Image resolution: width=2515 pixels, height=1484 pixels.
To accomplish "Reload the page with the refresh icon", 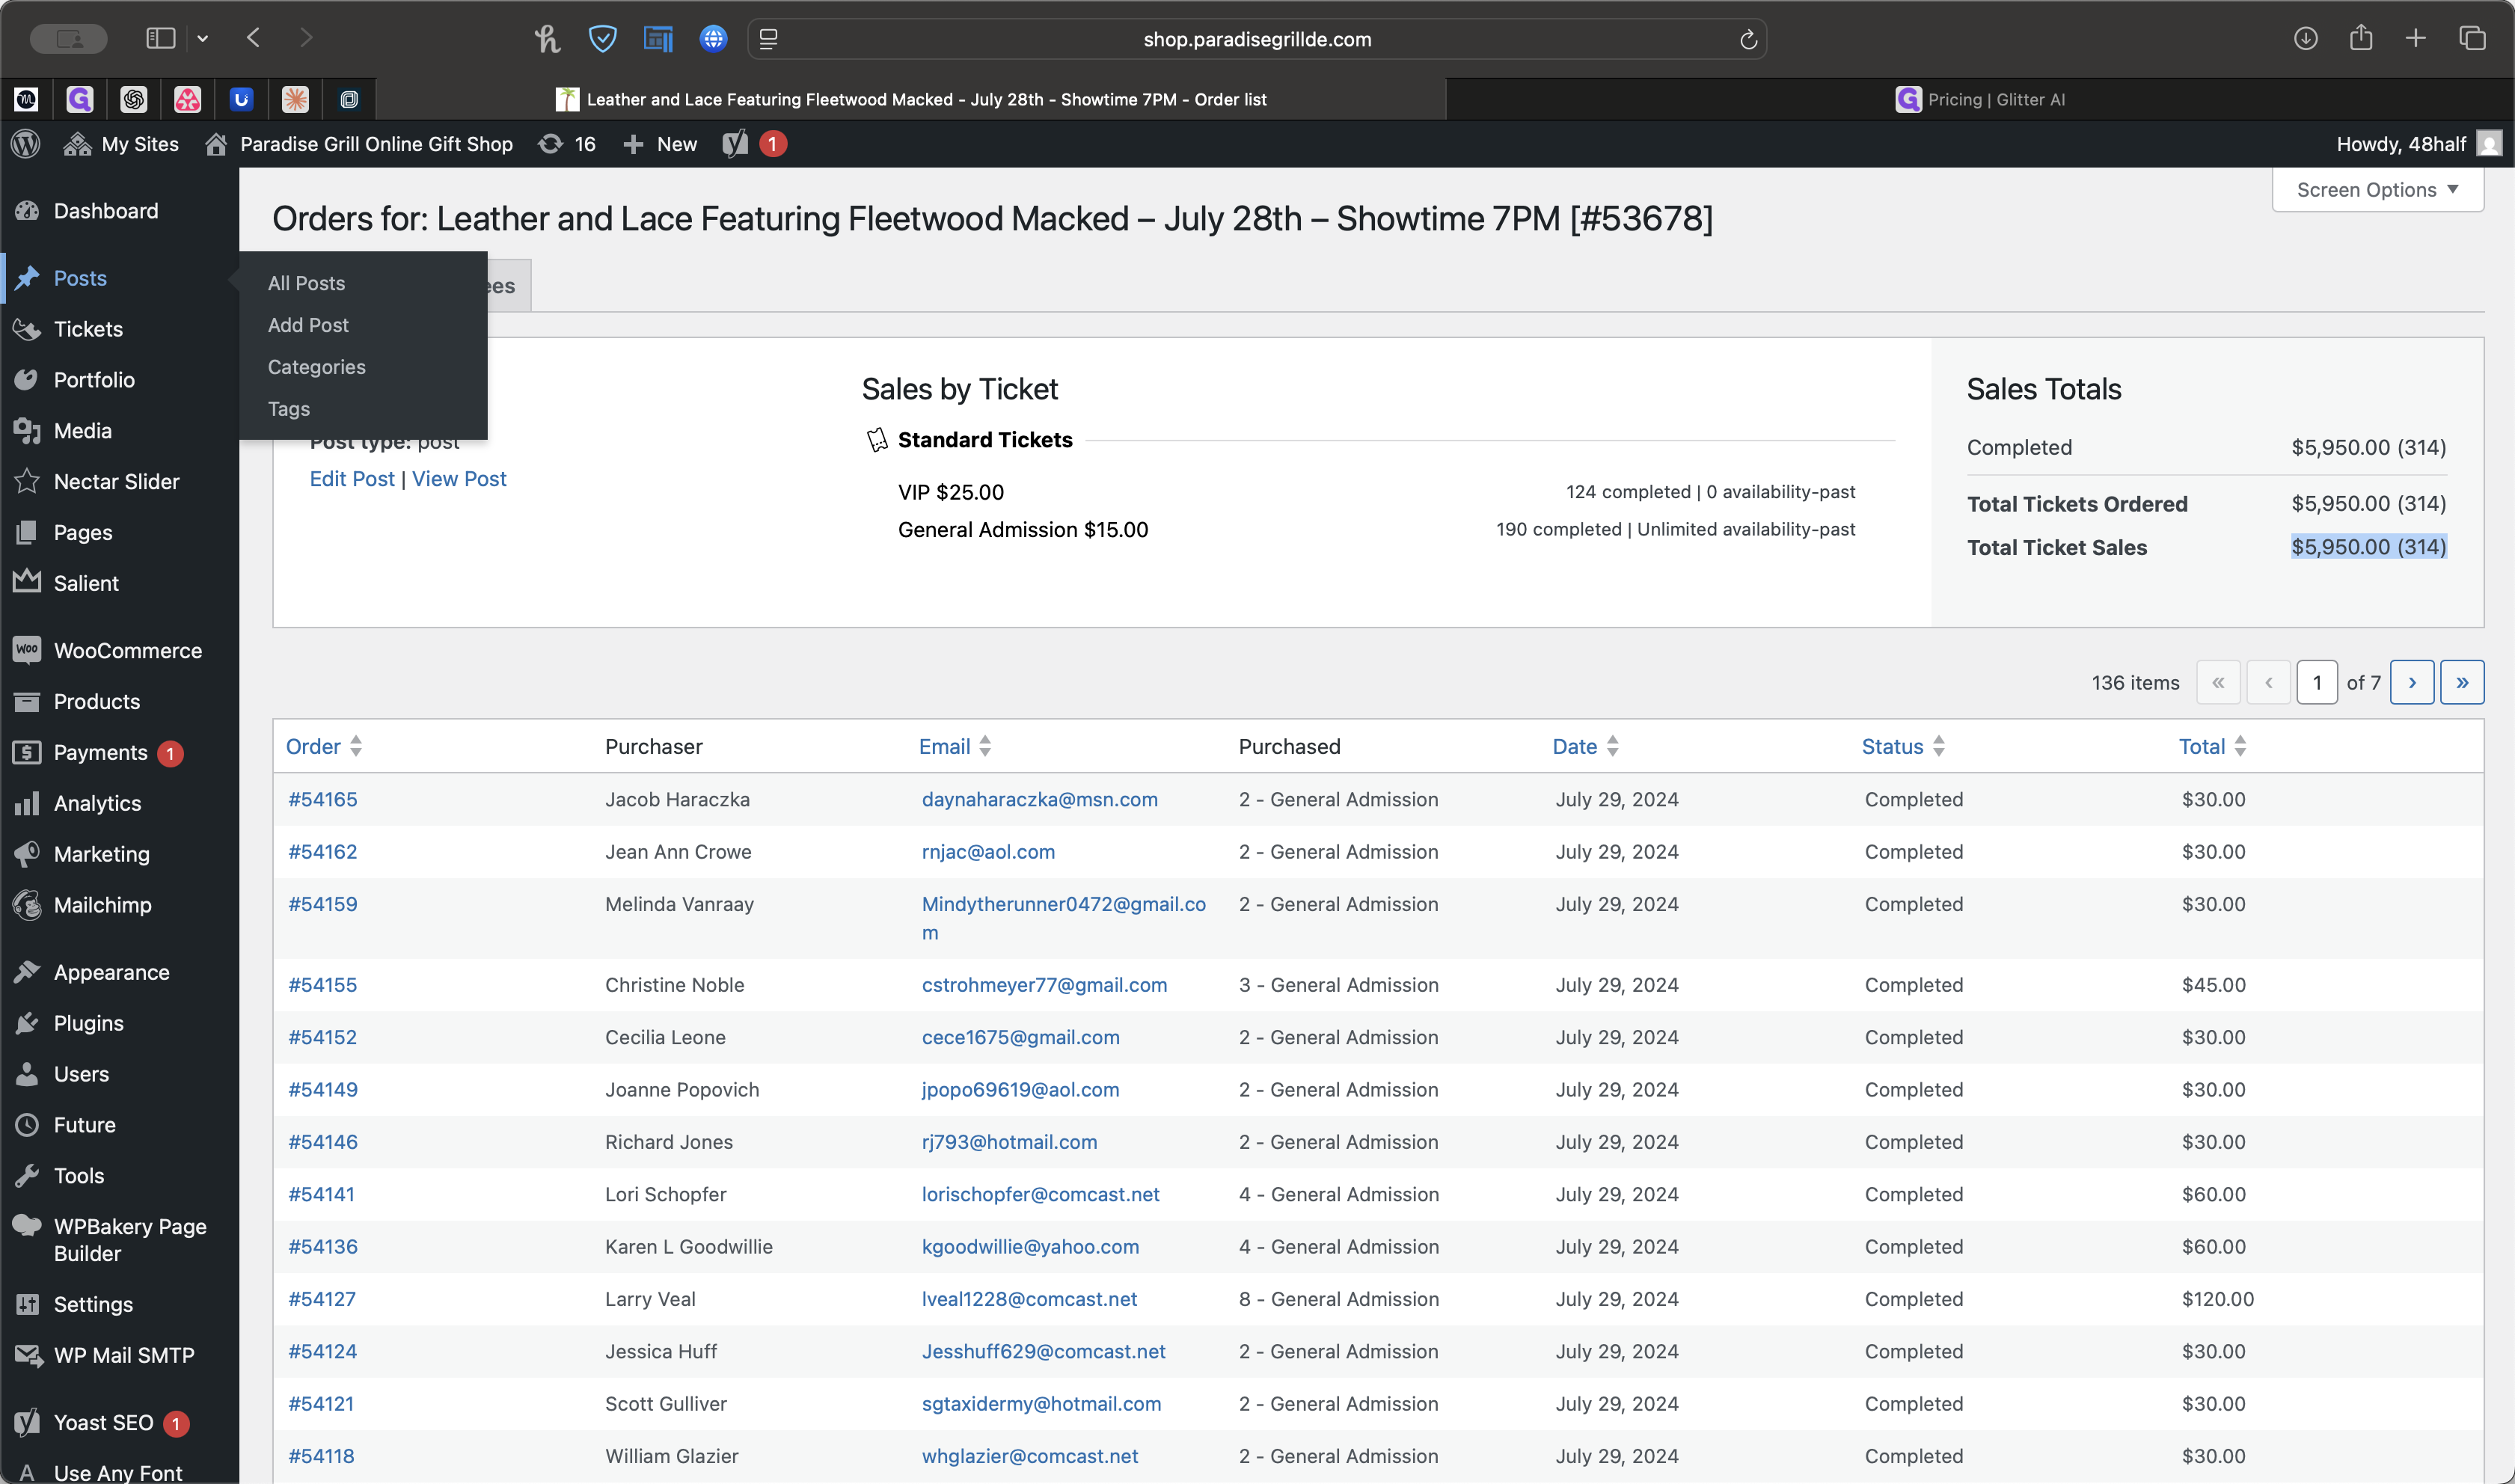I will [1748, 39].
